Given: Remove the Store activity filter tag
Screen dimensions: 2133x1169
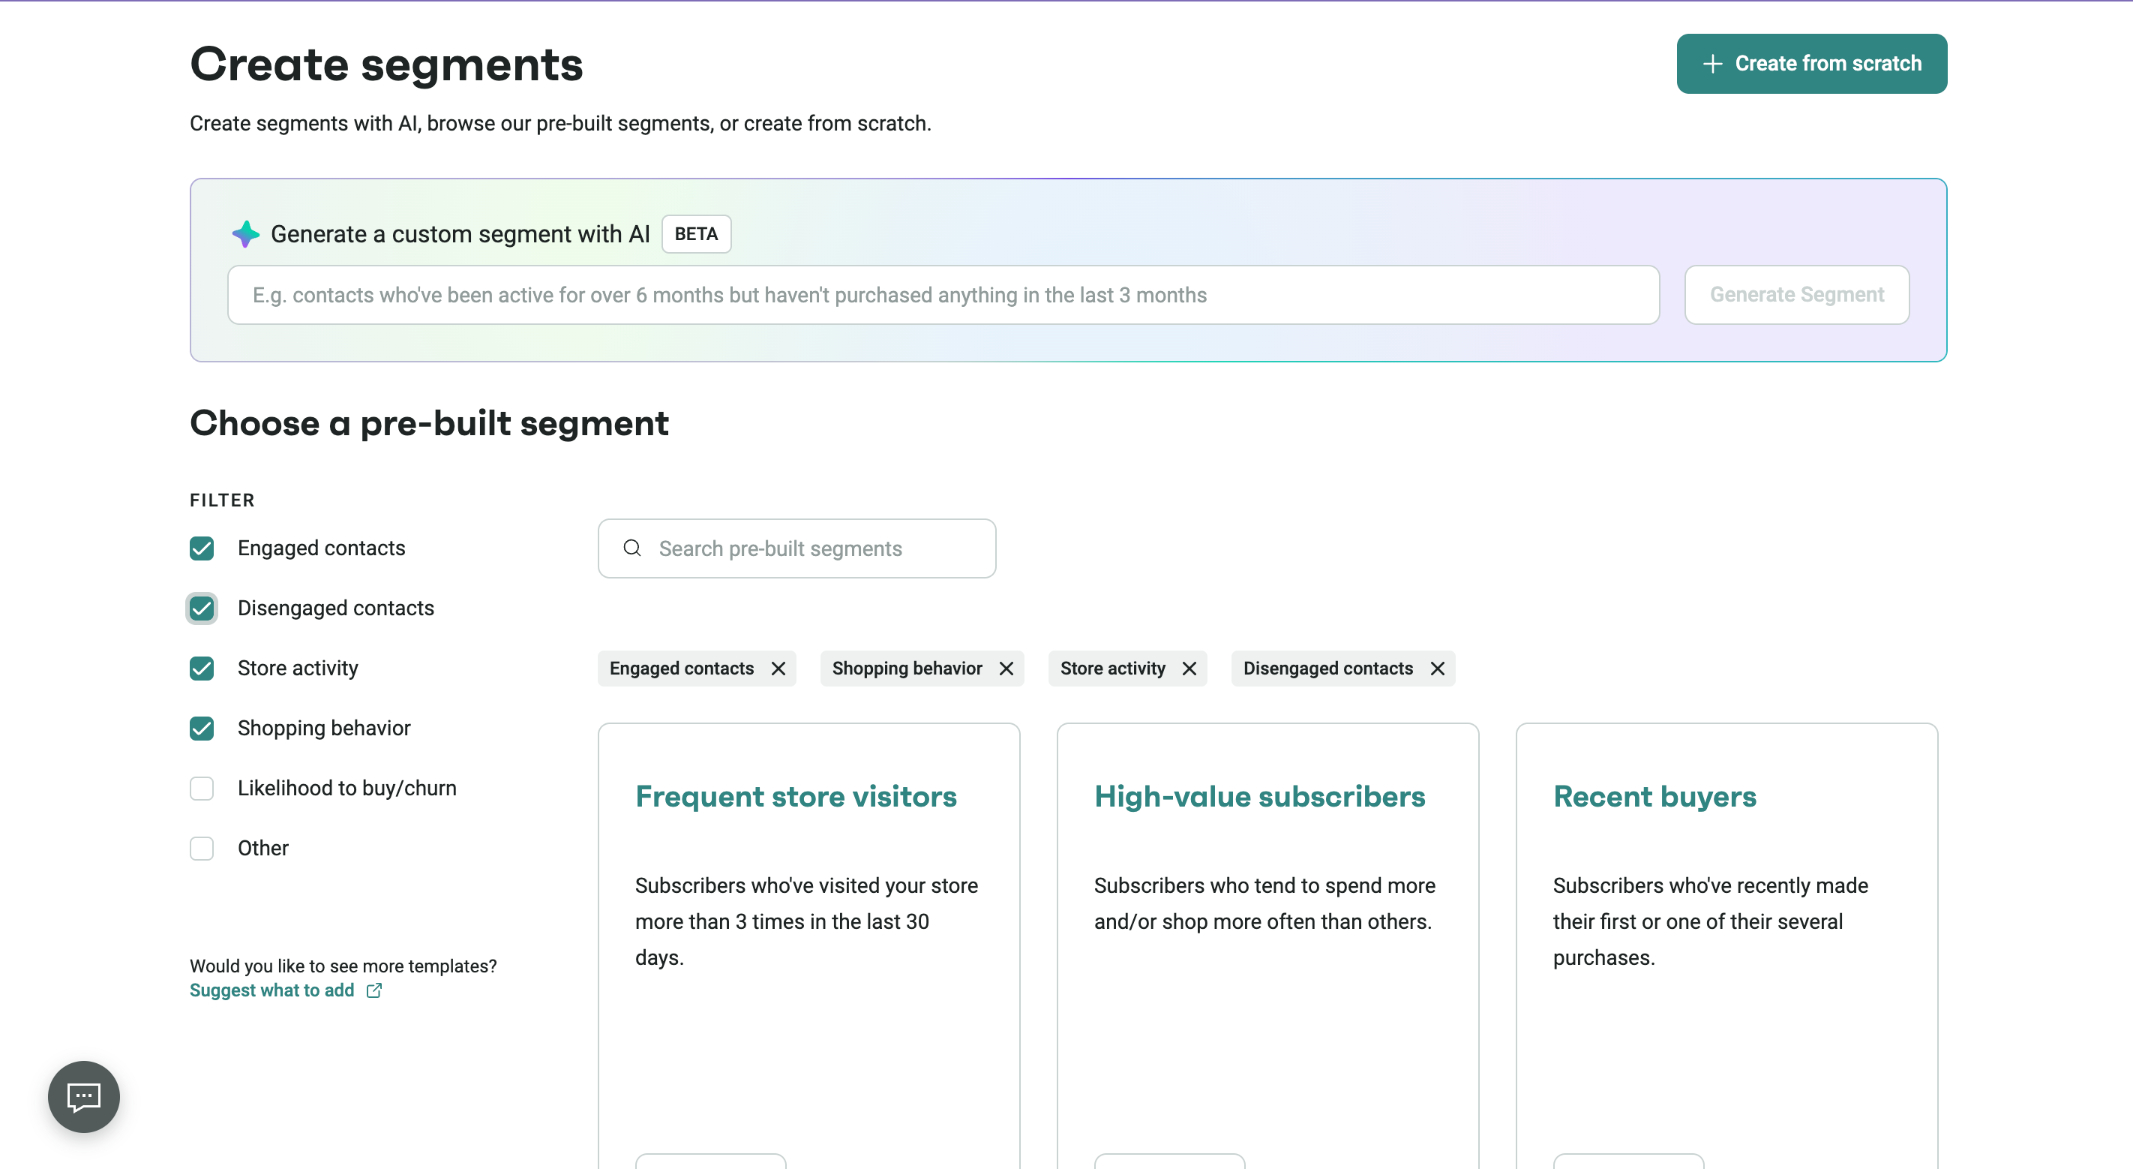Looking at the screenshot, I should 1189,668.
